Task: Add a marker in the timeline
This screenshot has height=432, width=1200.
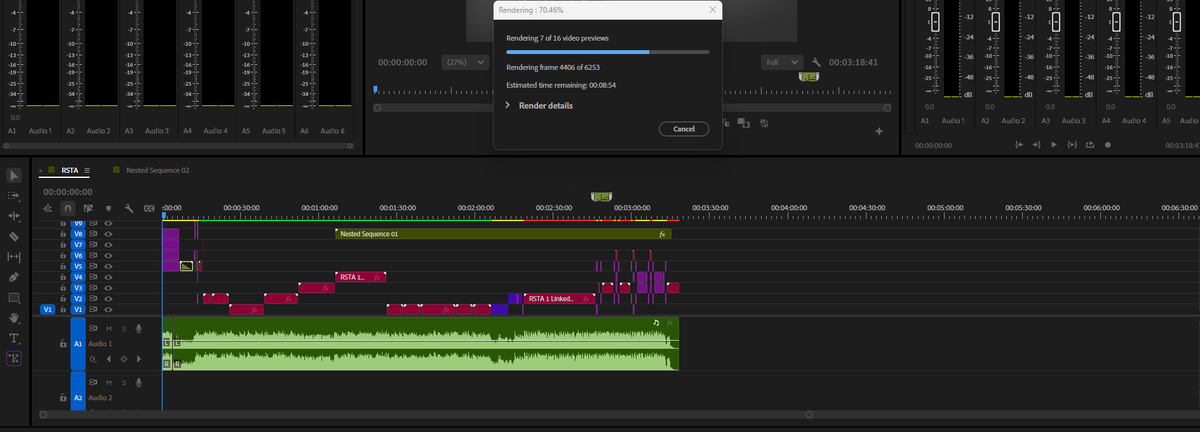Action: coord(108,208)
